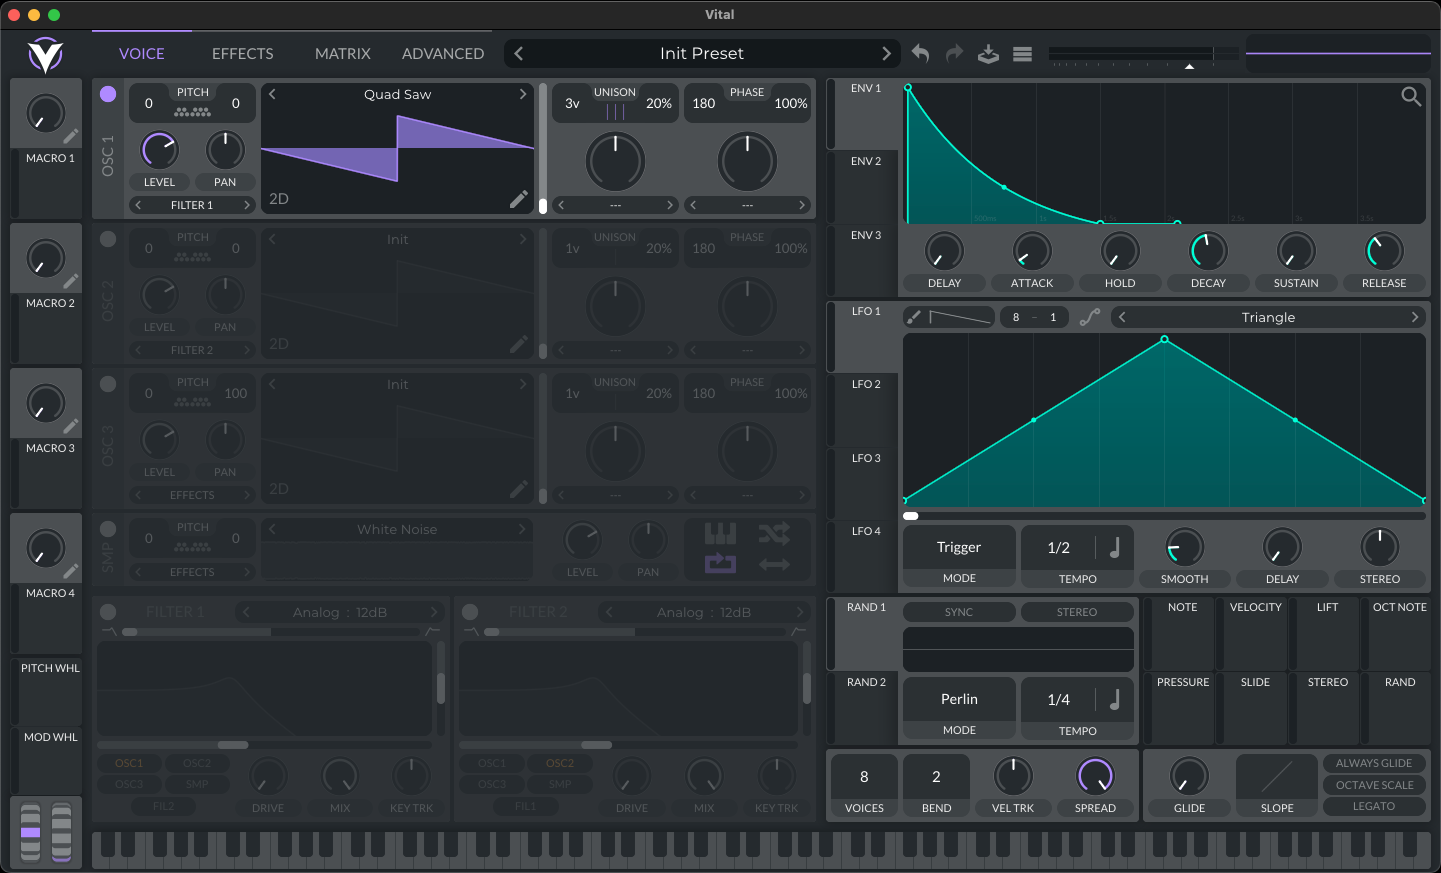Click the LFO 1 paint brush icon

click(914, 317)
